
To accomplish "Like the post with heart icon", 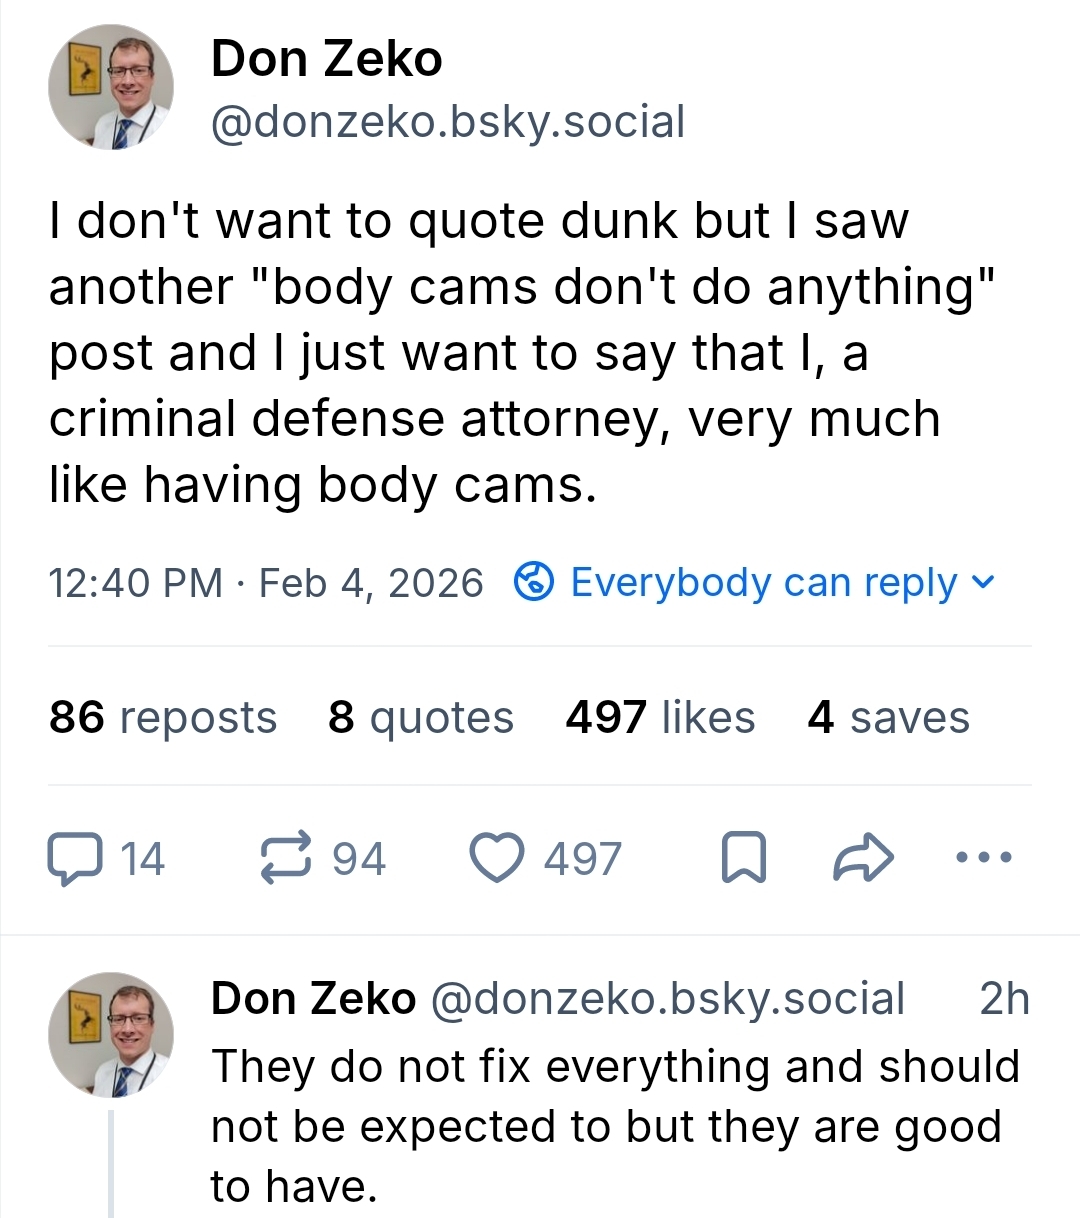I will coord(497,859).
